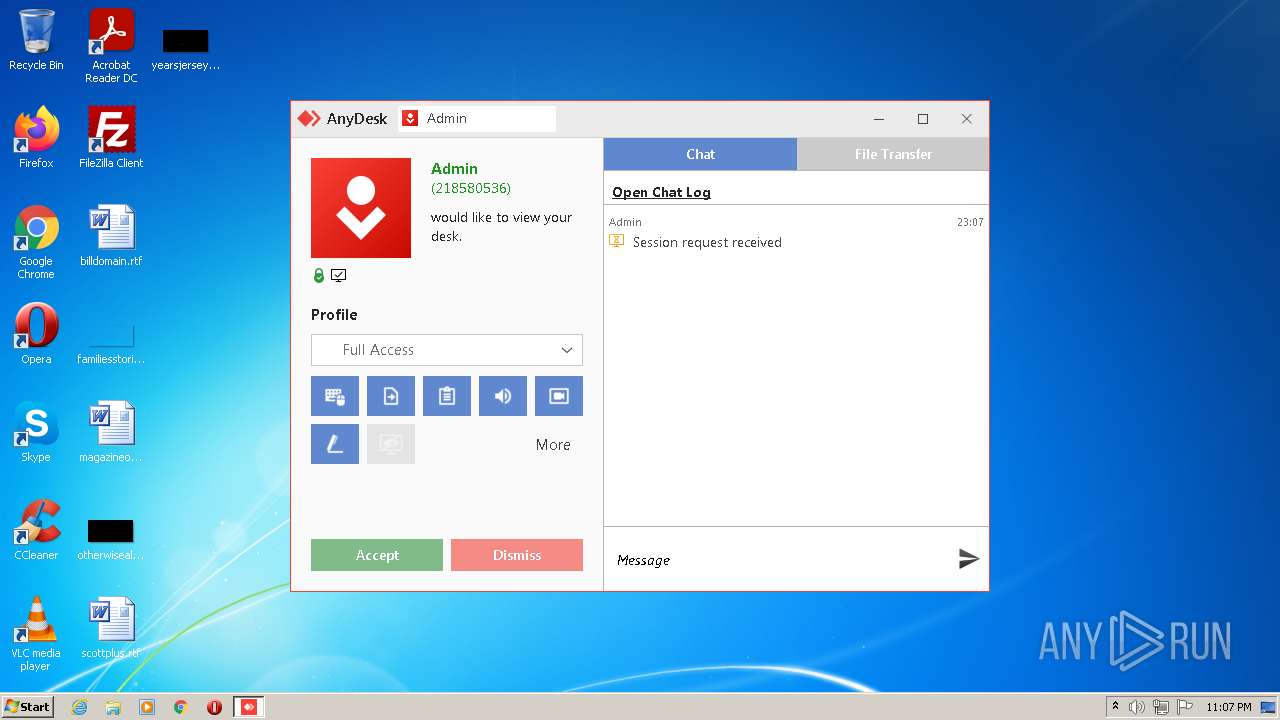The image size is (1280, 720).
Task: Accept the AnyDesk session request
Action: click(x=377, y=555)
